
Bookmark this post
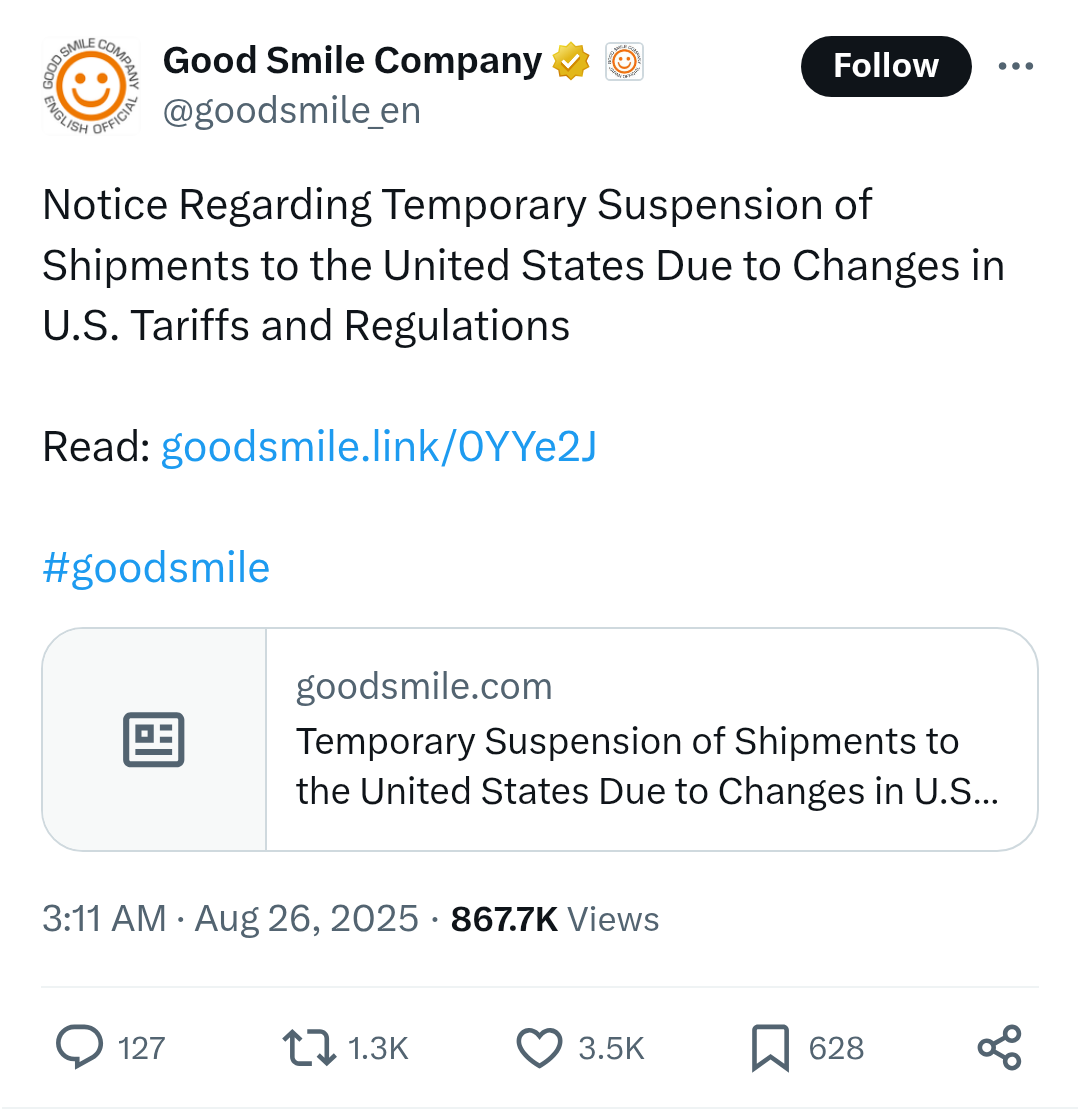pos(770,1047)
